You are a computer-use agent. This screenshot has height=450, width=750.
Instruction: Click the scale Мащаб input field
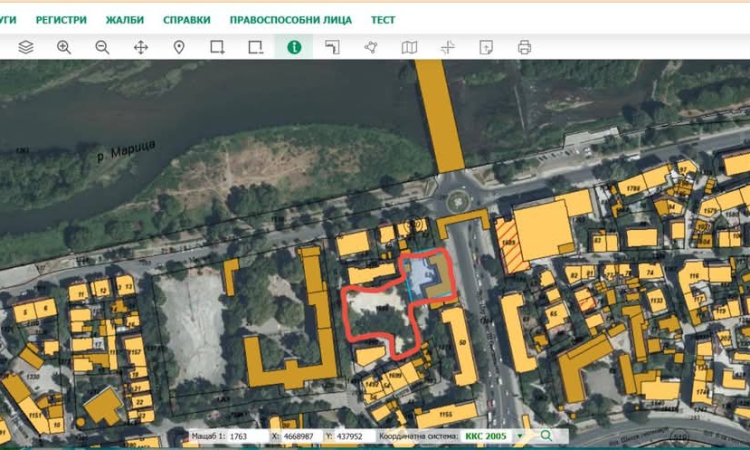tap(246, 436)
